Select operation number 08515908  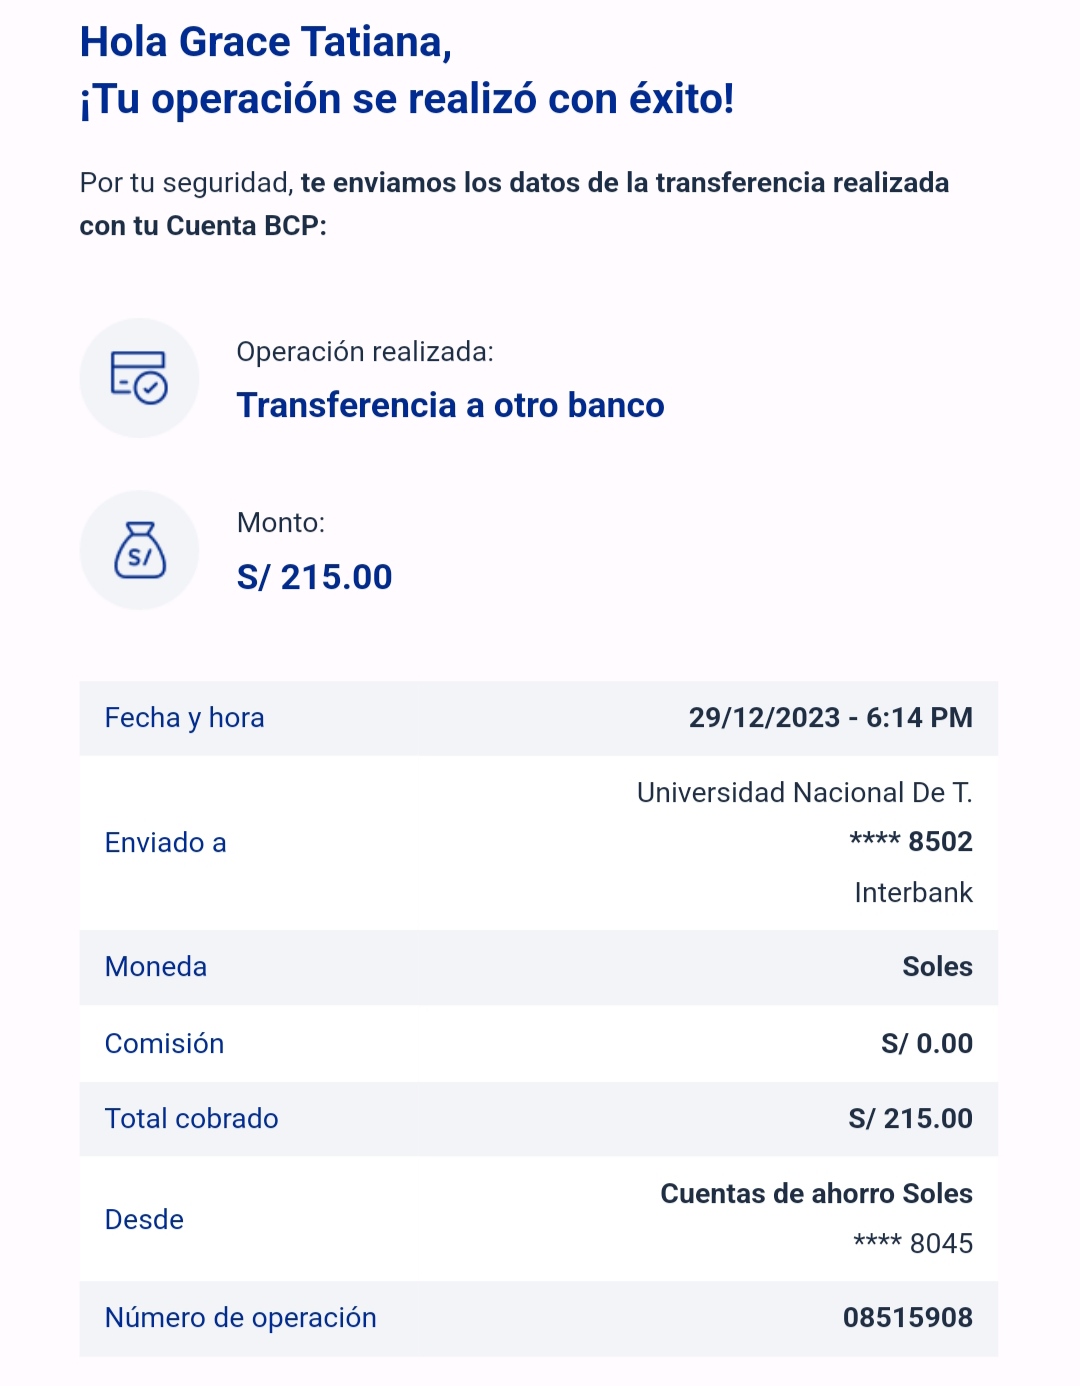coord(907,1318)
